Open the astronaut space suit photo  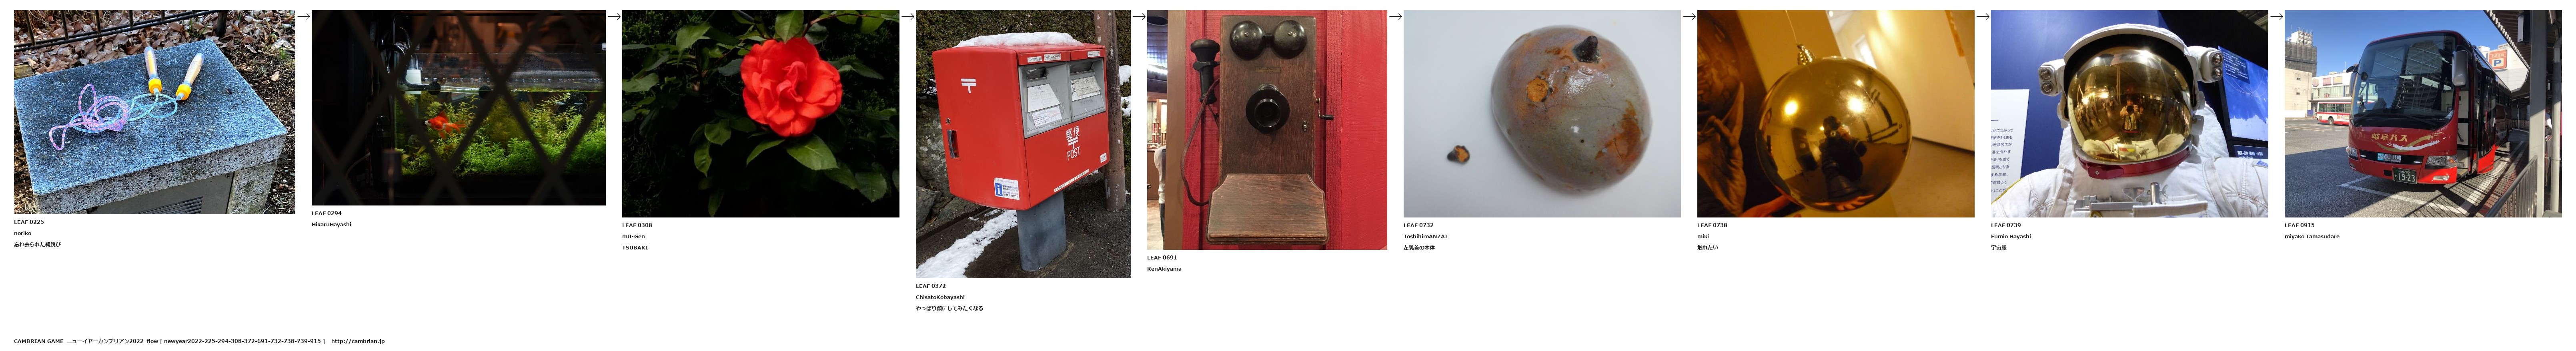2129,114
